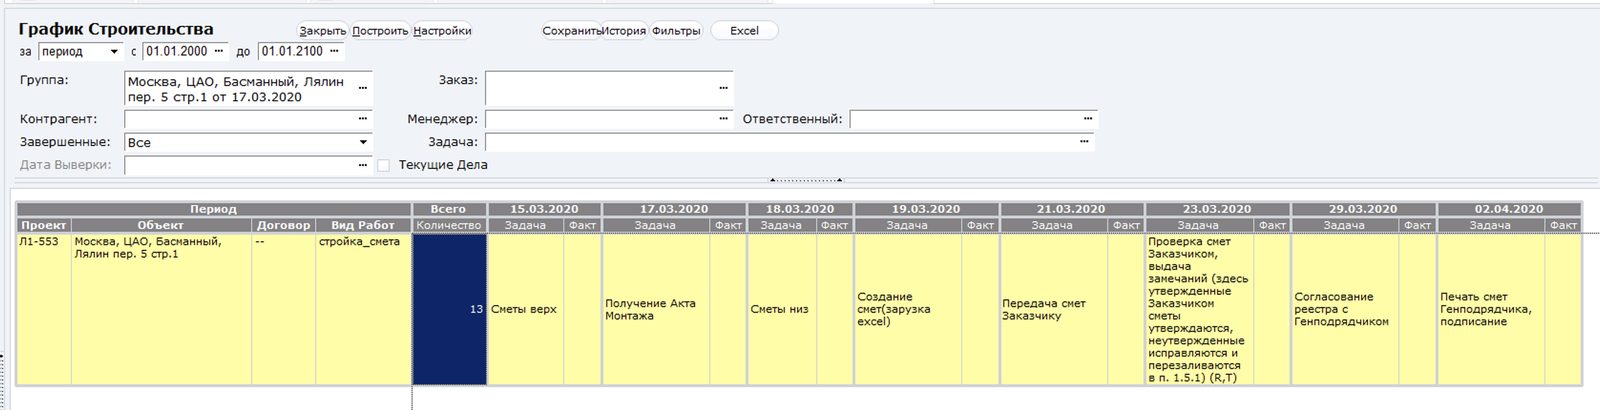Select the Сметы верх task cell
The width and height of the screenshot is (1600, 410).
point(526,309)
